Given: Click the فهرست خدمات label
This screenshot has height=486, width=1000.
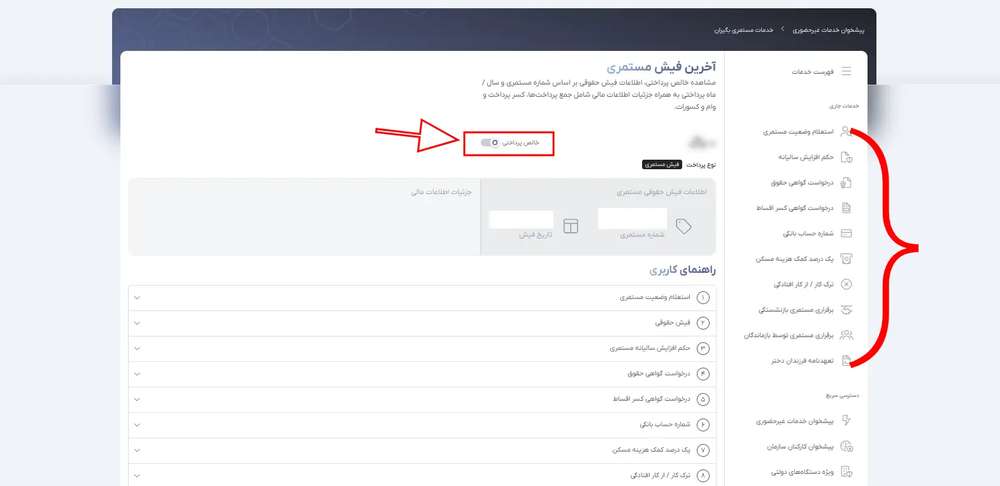Looking at the screenshot, I should 812,71.
